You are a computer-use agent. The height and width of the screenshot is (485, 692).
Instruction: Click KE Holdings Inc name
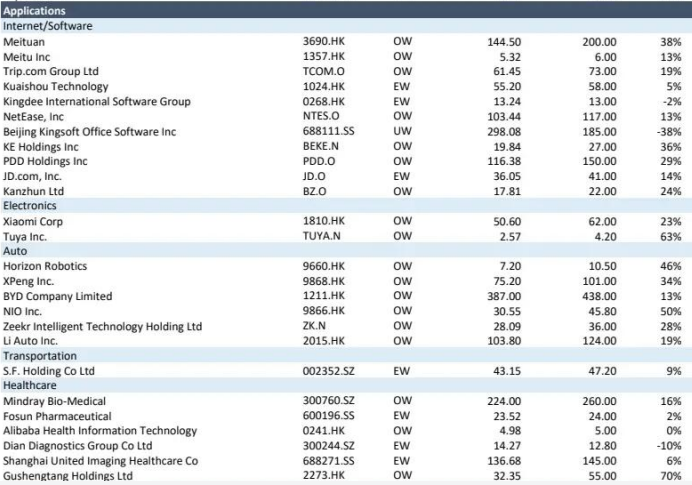coord(41,147)
